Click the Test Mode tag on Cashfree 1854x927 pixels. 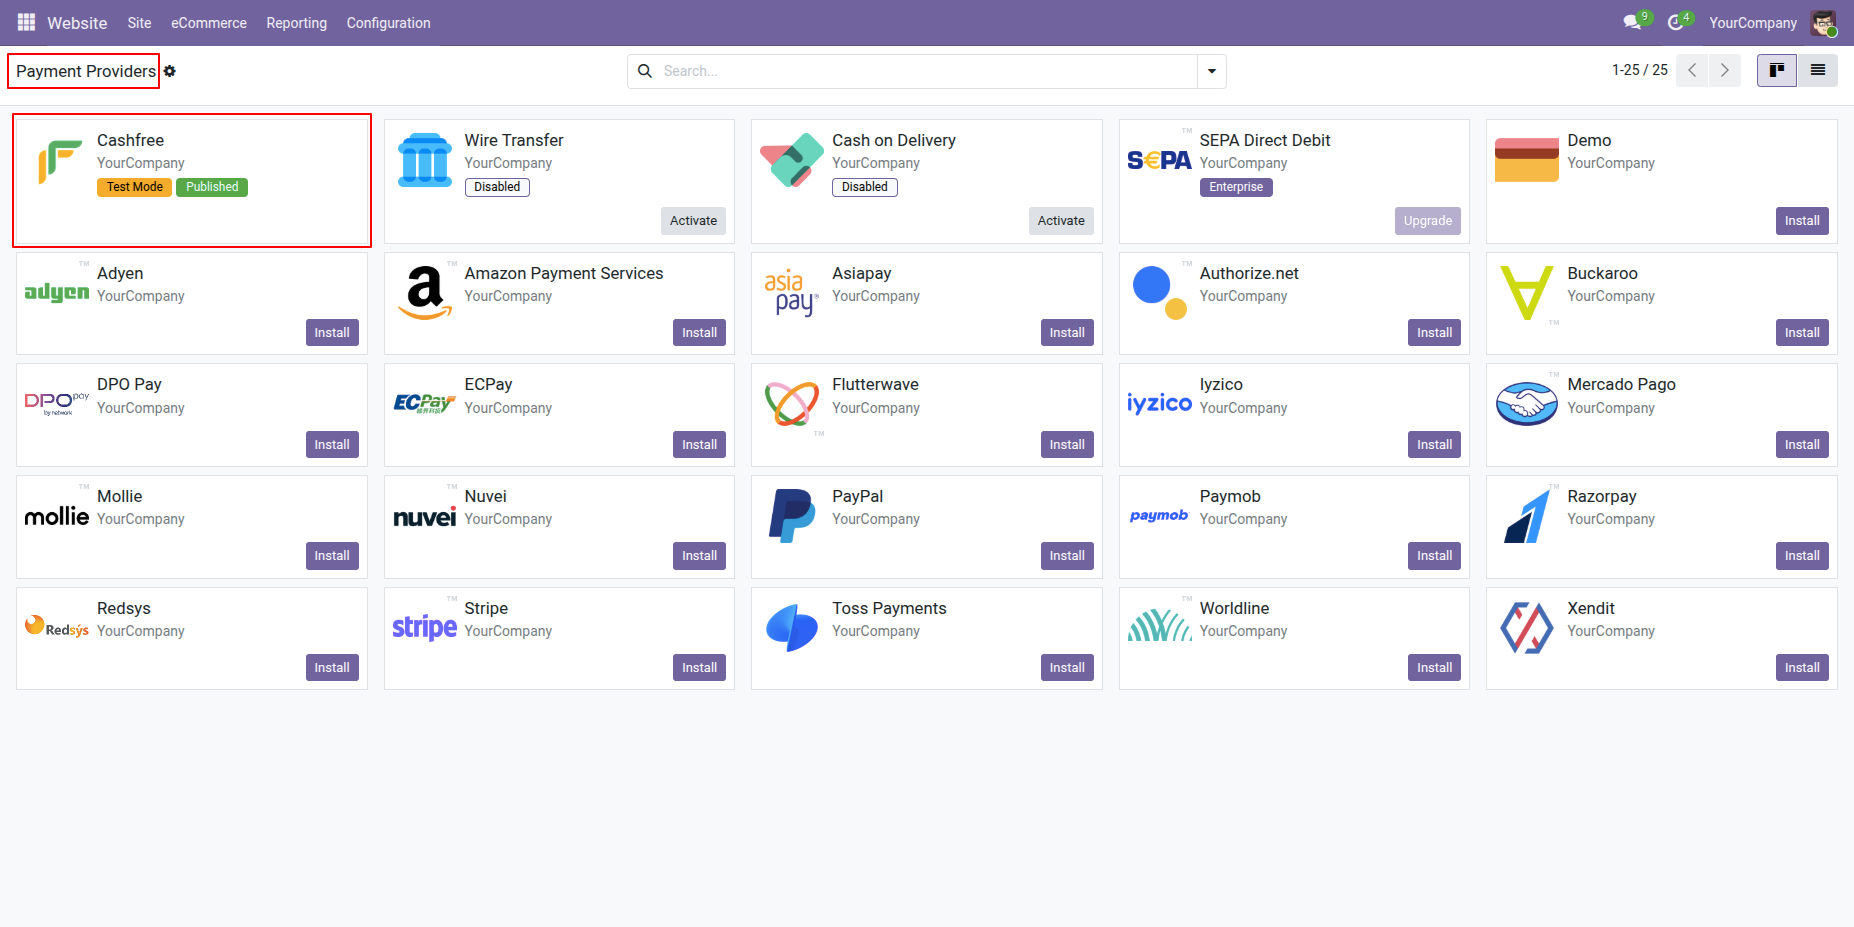(135, 187)
